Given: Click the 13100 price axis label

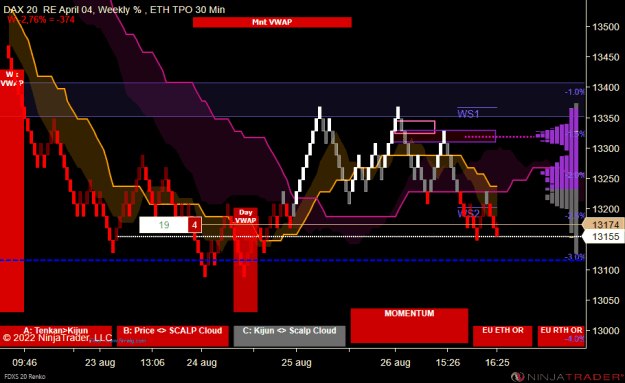Looking at the screenshot, I should (606, 270).
